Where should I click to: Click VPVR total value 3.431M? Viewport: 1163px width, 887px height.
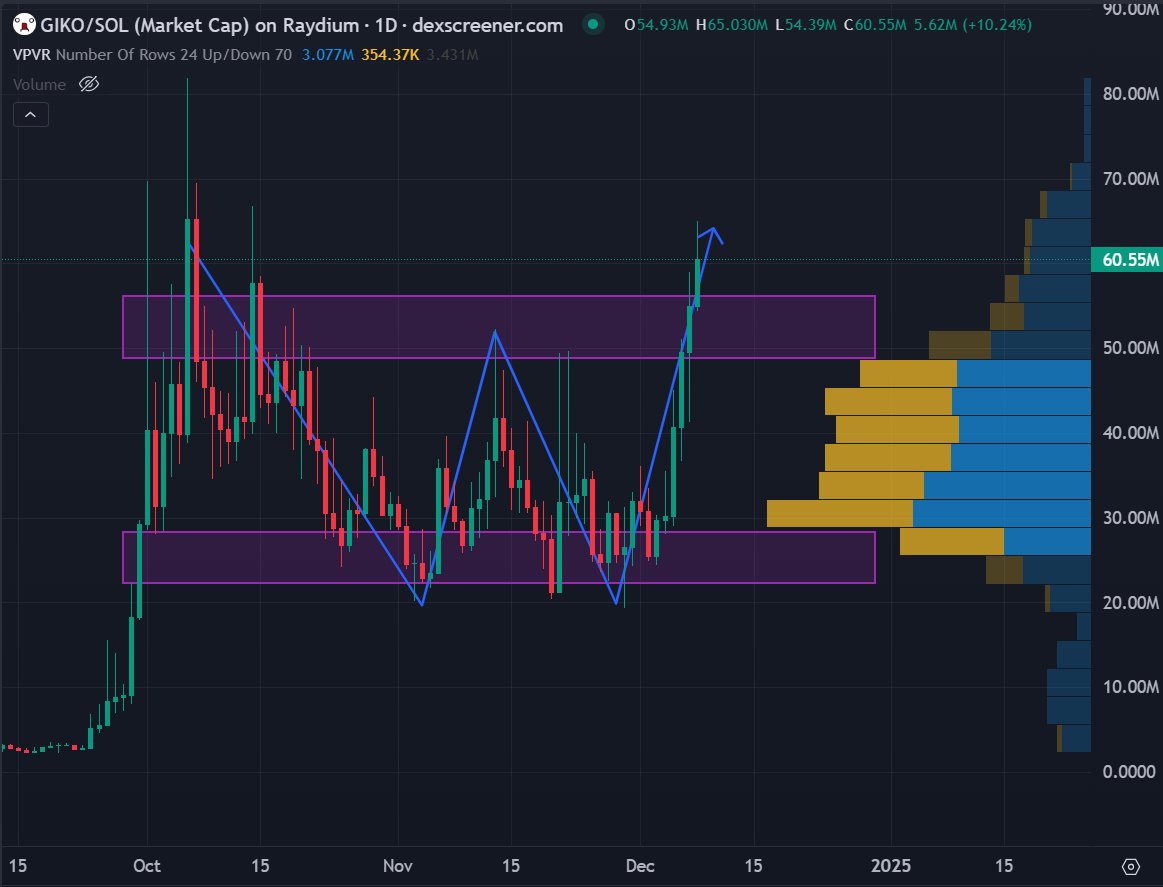[x=452, y=55]
